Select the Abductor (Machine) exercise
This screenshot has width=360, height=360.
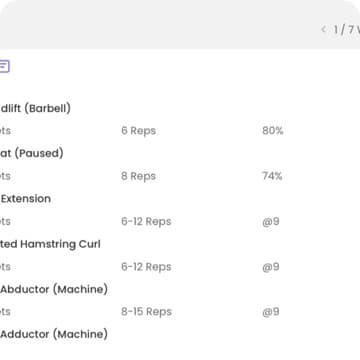point(54,289)
